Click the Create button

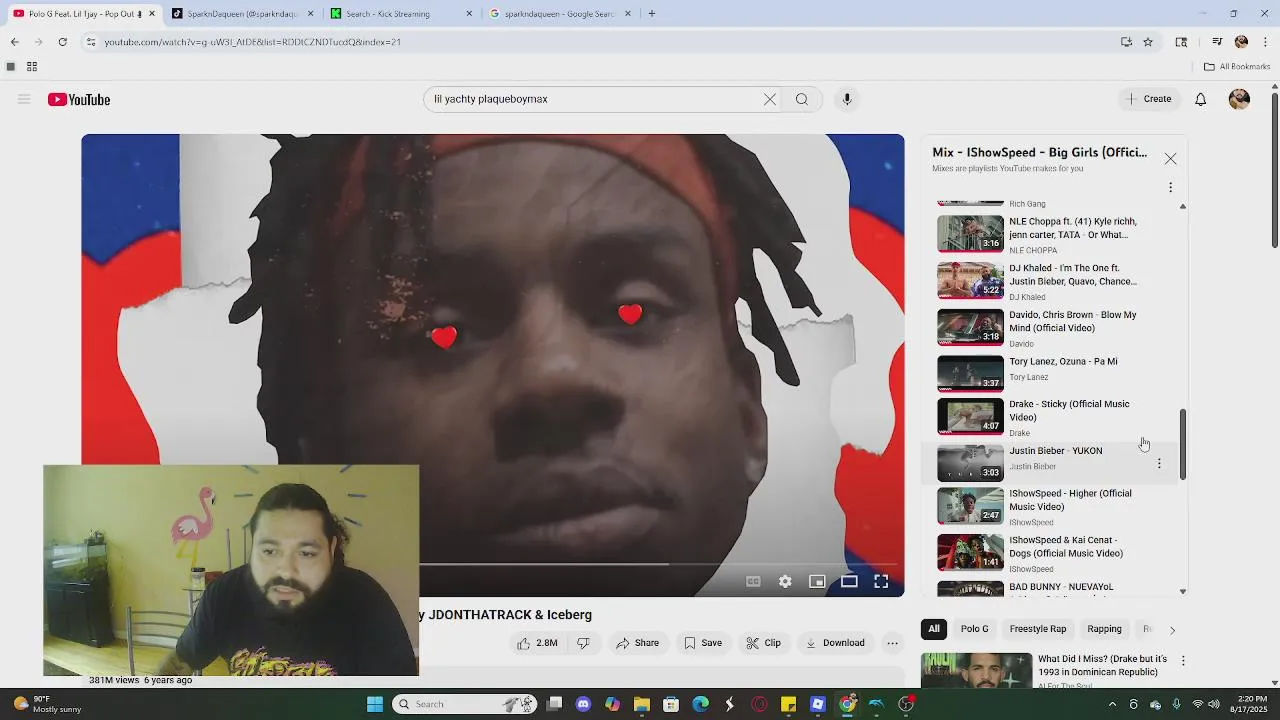click(x=1149, y=99)
